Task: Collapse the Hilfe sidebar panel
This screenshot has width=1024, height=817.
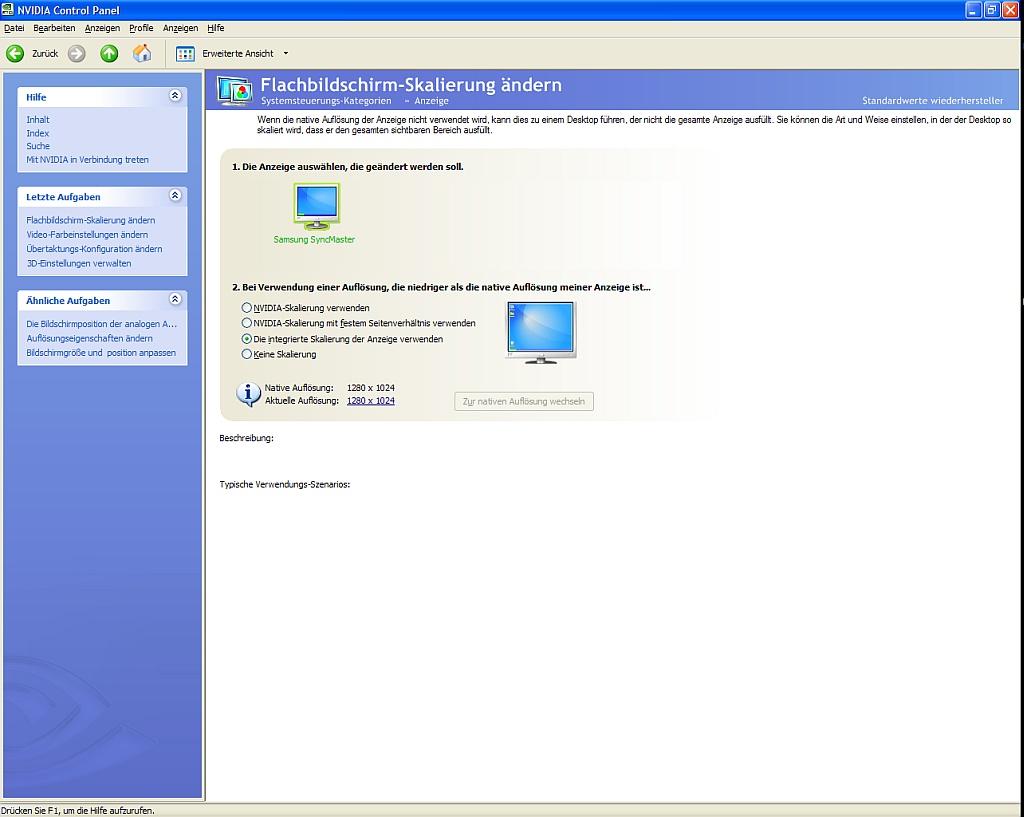Action: (x=175, y=95)
